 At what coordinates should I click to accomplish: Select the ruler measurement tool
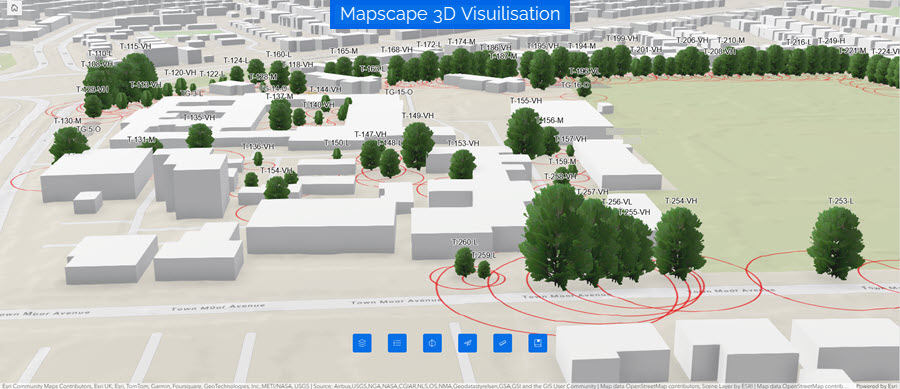(x=503, y=343)
